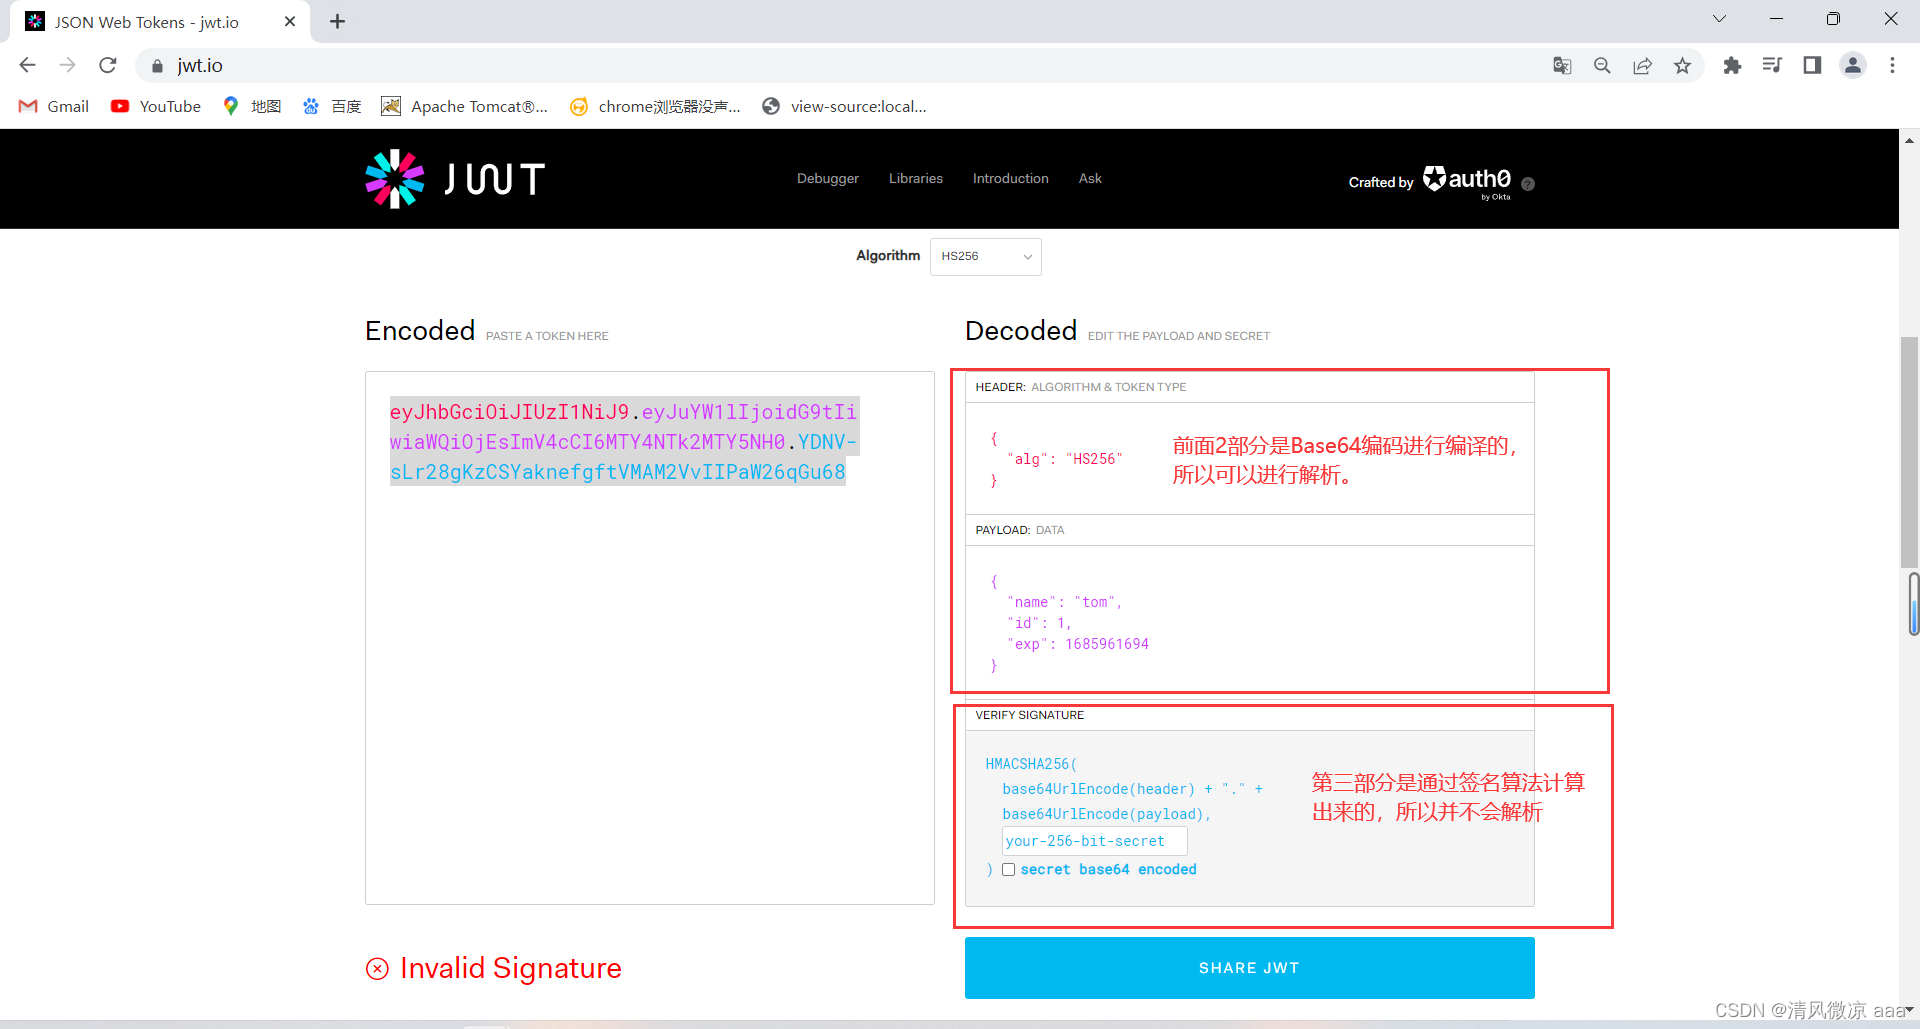Toggle the browser side panel icon
1920x1029 pixels.
[x=1812, y=66]
